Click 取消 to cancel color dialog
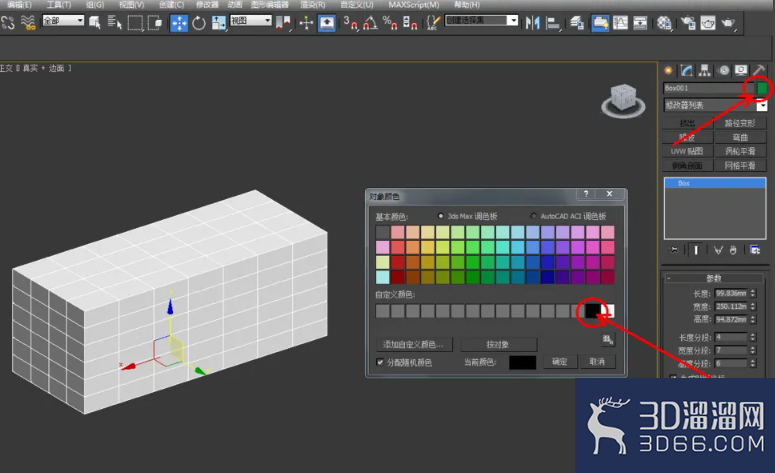Viewport: 775px width, 473px height. (597, 362)
